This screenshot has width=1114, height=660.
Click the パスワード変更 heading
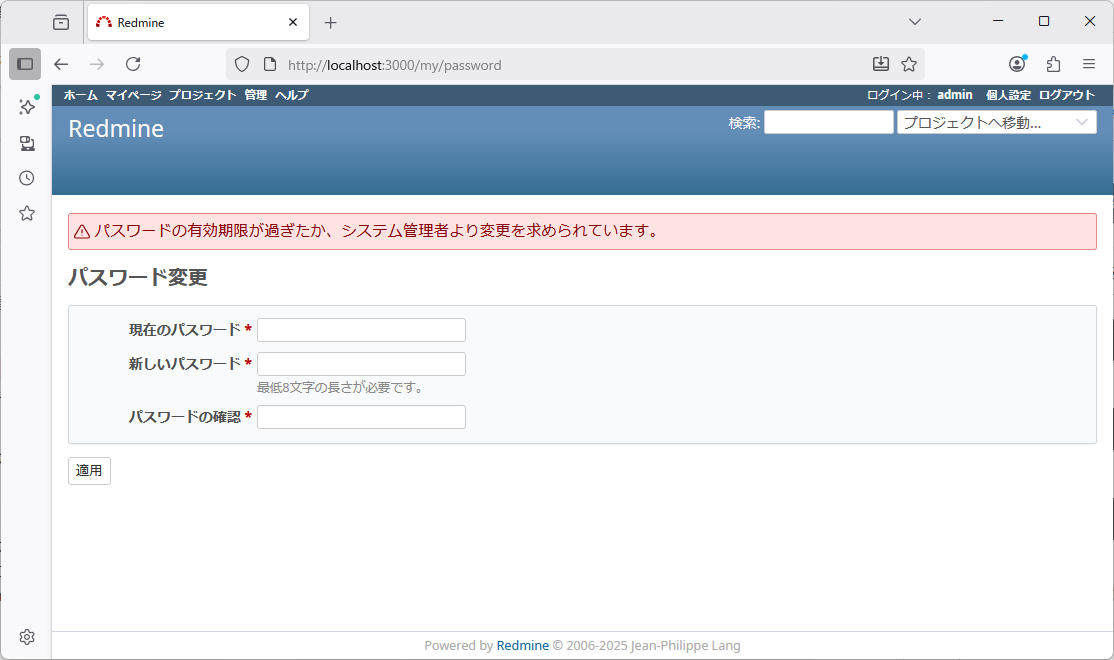pos(138,277)
